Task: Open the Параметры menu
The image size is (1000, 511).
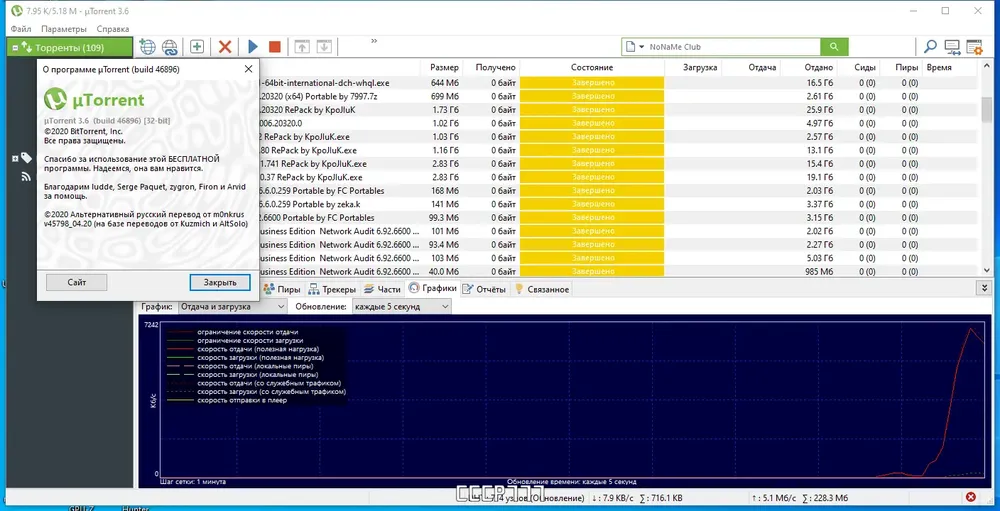Action: [x=64, y=29]
